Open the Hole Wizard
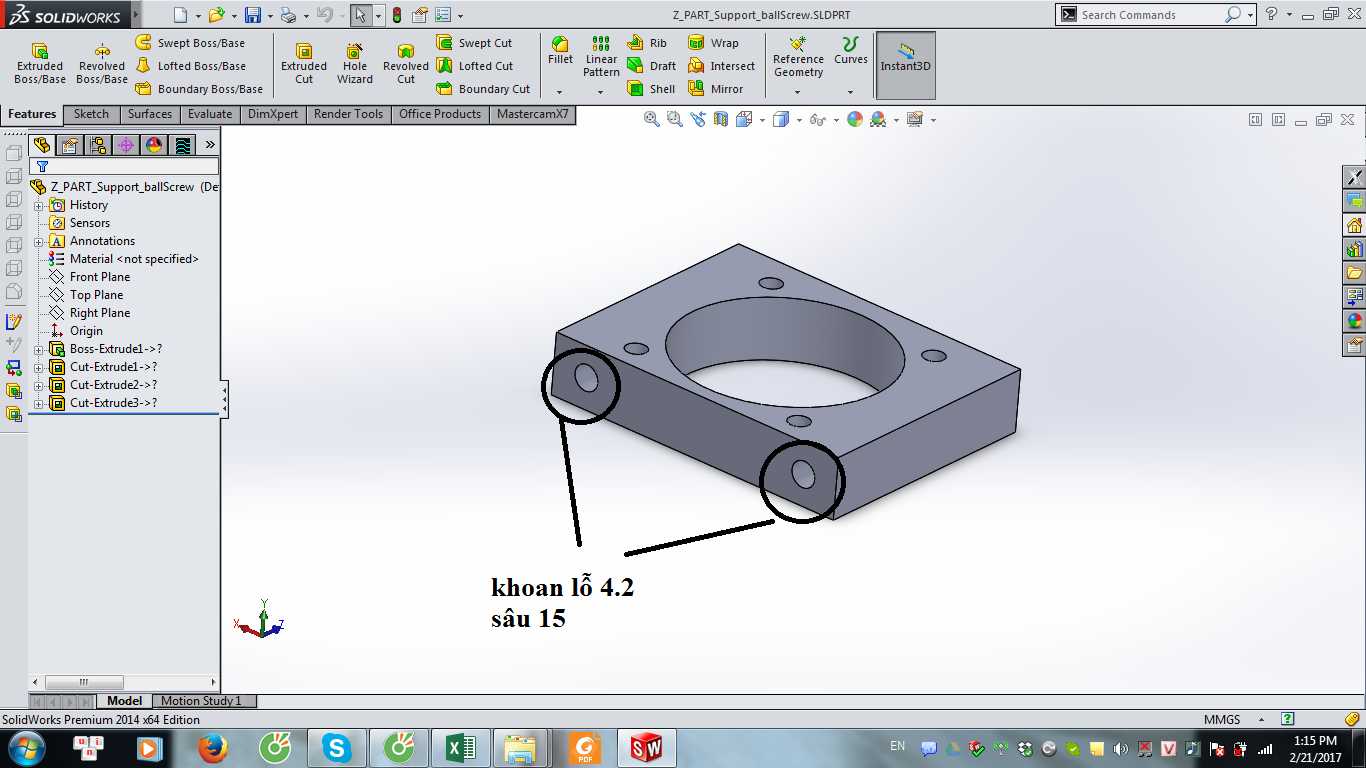1366x768 pixels. tap(355, 63)
